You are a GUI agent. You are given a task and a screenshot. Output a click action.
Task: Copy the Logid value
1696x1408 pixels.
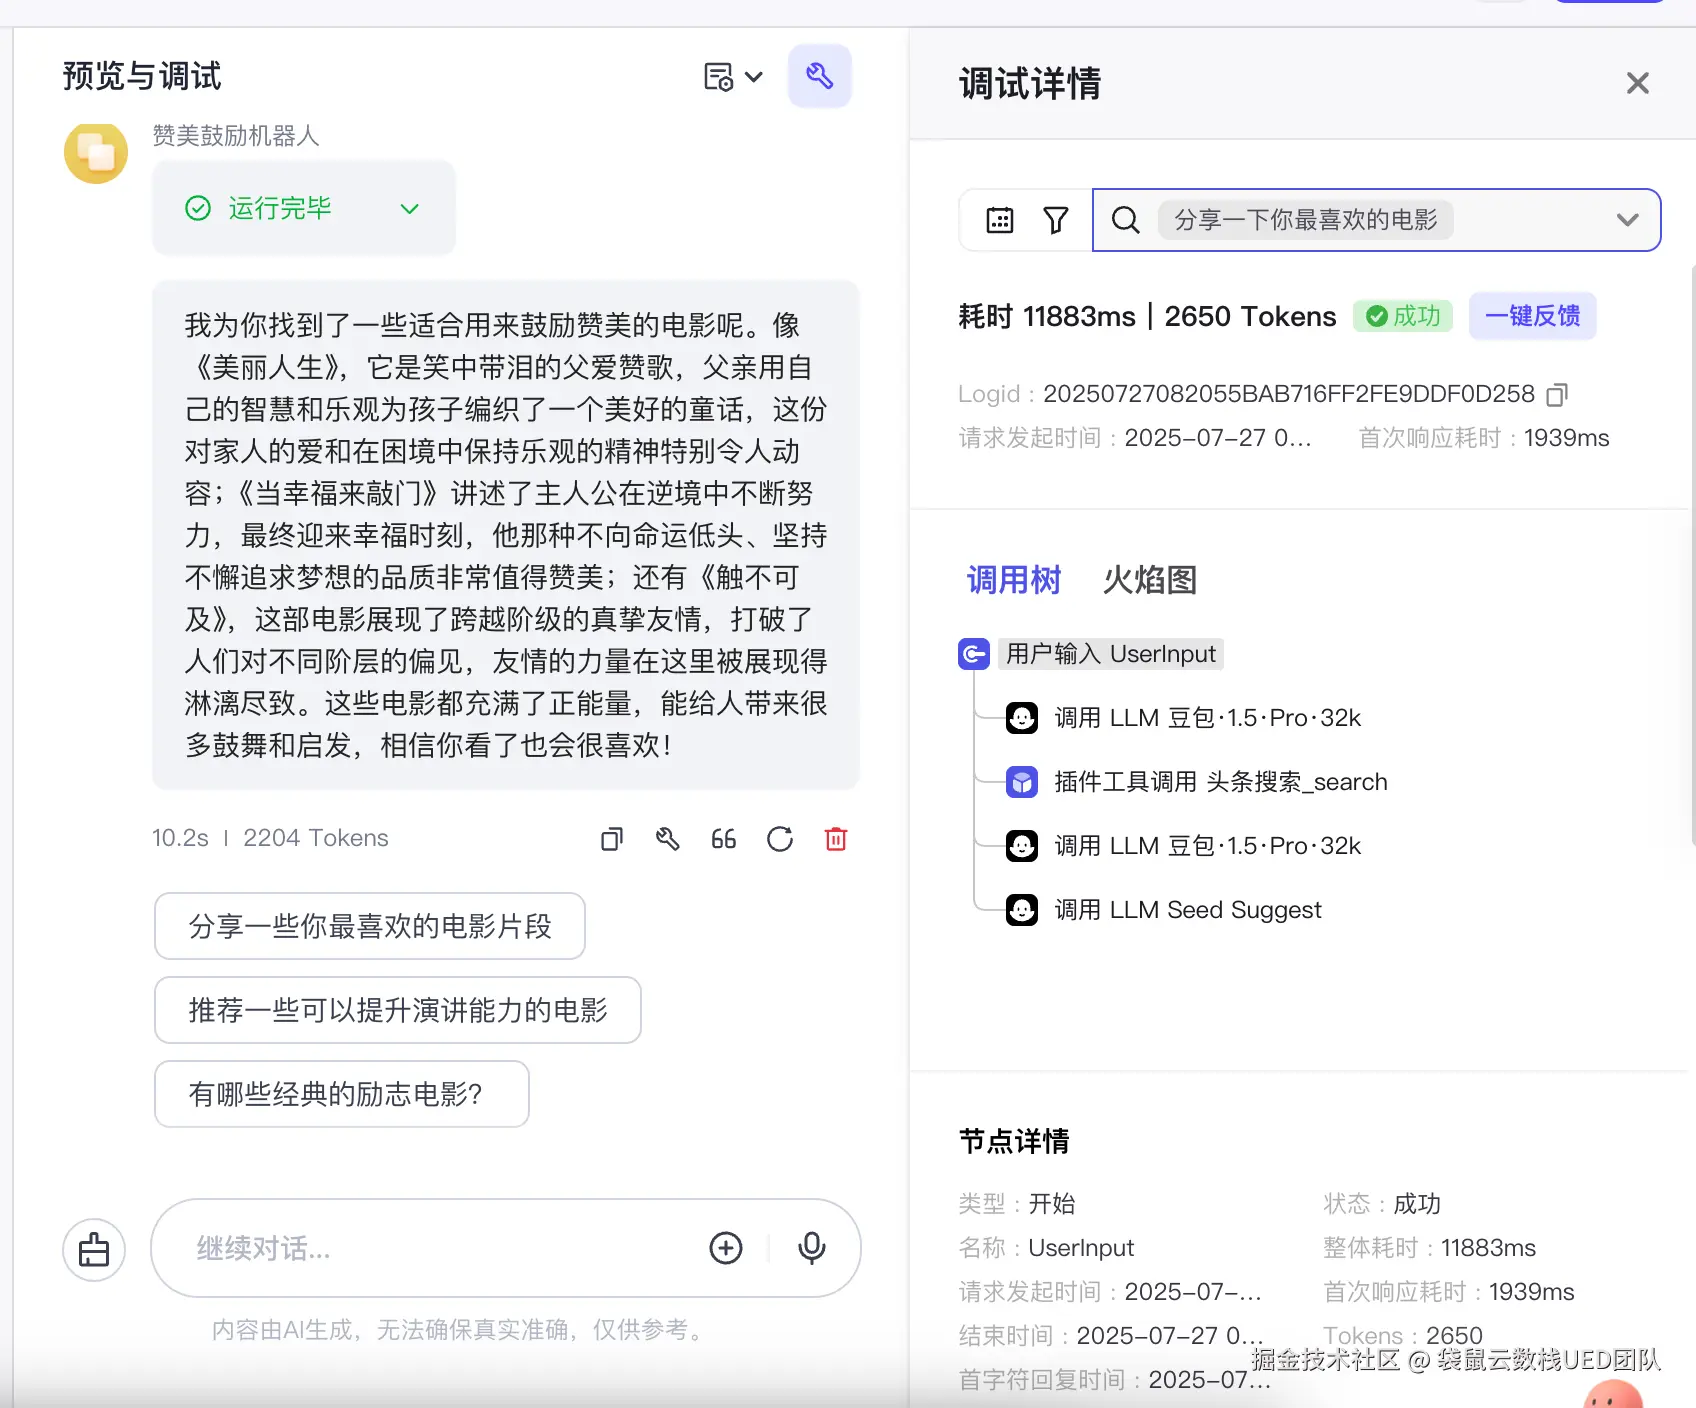click(x=1557, y=395)
